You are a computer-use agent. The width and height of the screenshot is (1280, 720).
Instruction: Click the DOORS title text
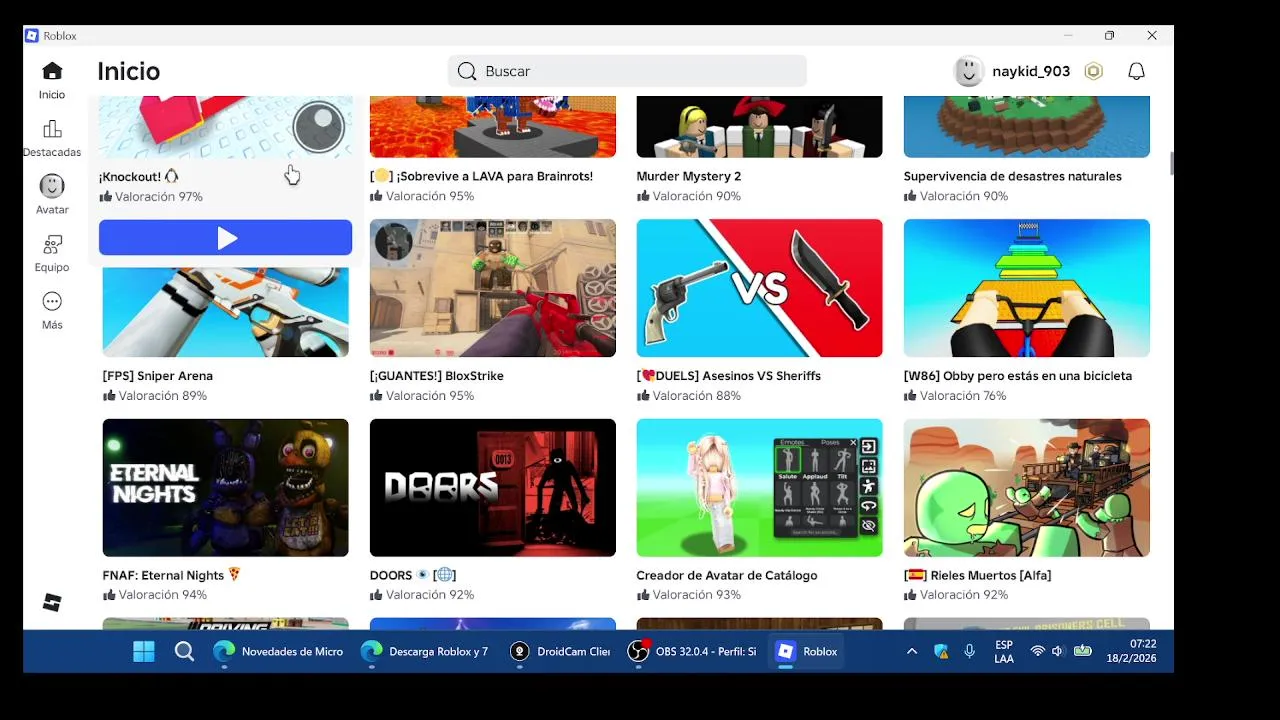(413, 575)
